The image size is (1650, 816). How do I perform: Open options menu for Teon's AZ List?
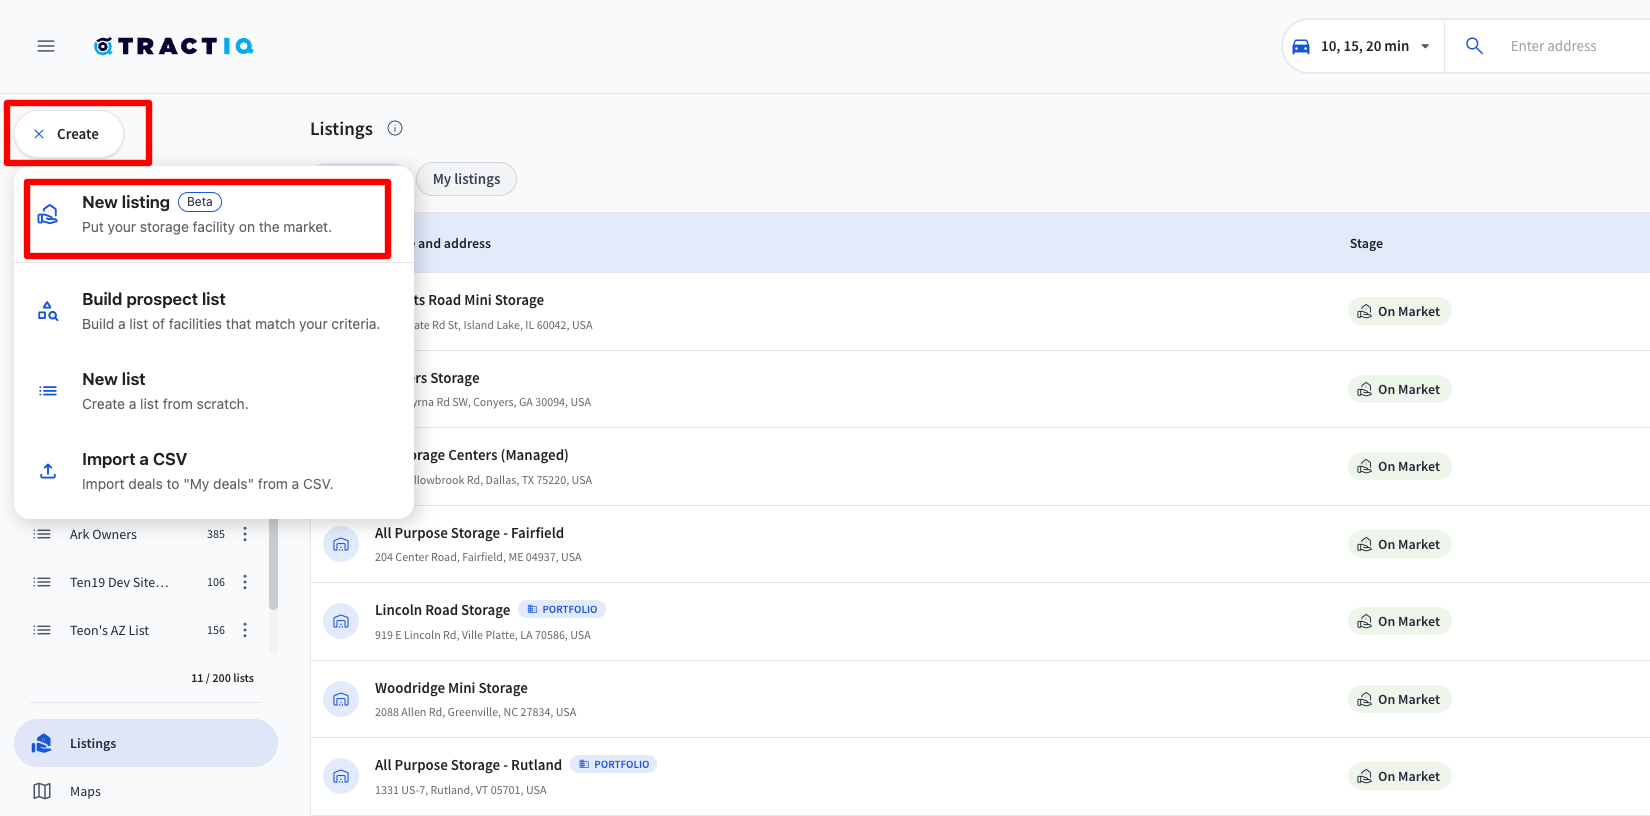(x=245, y=630)
